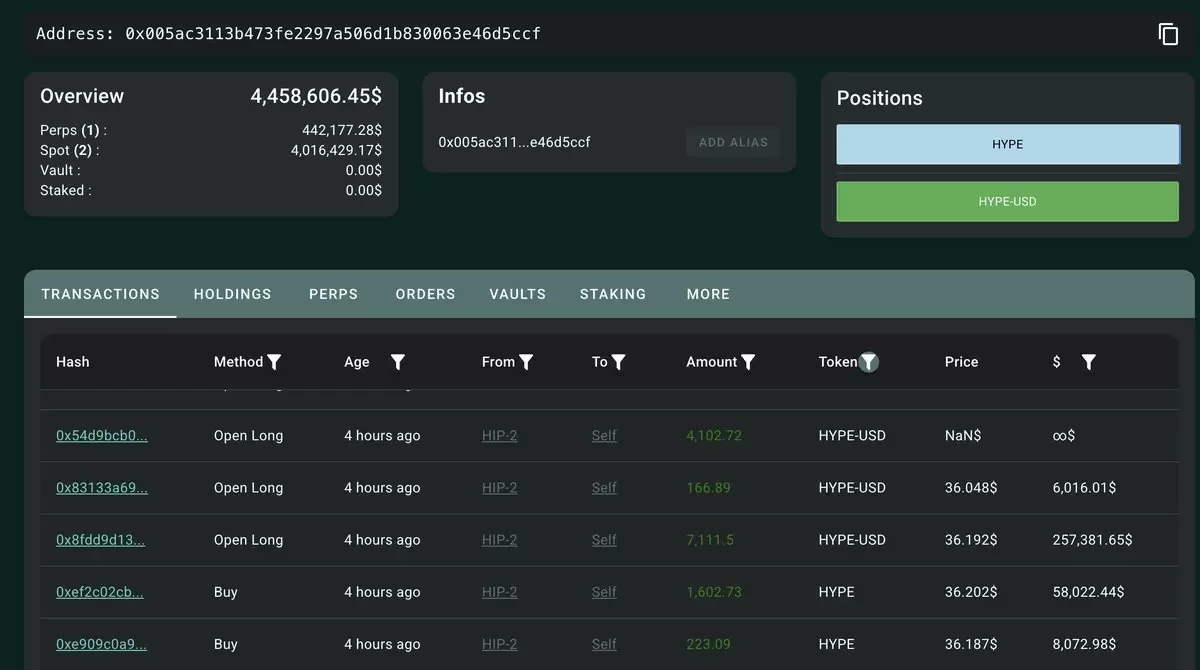Click the overview total 4,458,606.45$
Screen dimensions: 1200x670
pyautogui.click(x=316, y=96)
